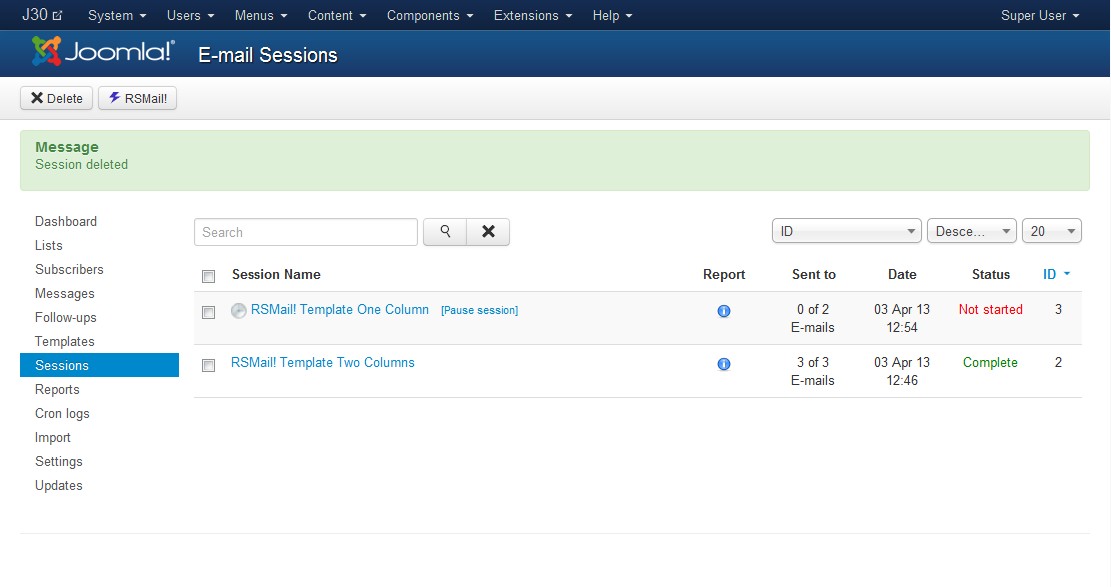Sort by the ID column header

pyautogui.click(x=1049, y=274)
